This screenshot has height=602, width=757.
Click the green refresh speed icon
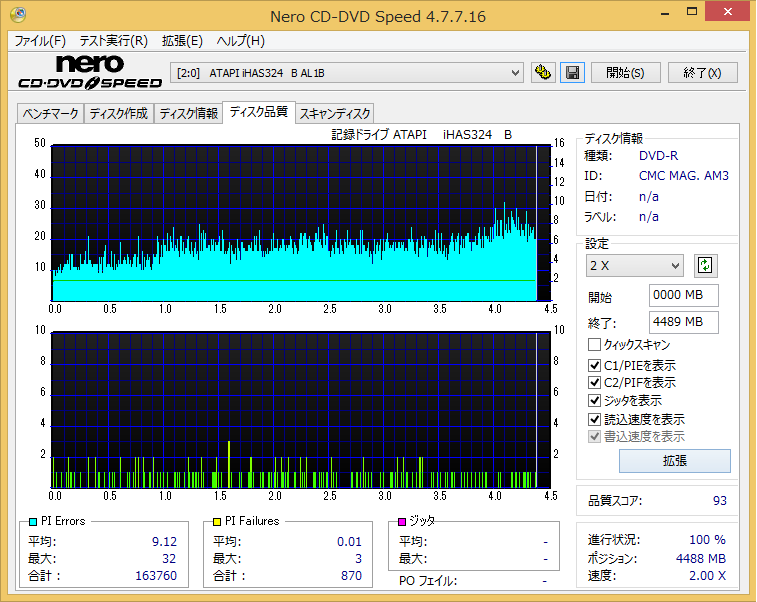[705, 266]
